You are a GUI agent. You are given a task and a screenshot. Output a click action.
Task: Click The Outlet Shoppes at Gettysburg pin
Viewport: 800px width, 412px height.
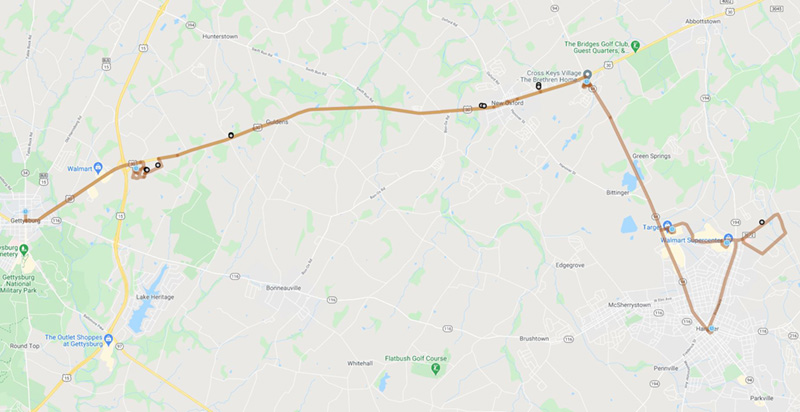[x=108, y=339]
